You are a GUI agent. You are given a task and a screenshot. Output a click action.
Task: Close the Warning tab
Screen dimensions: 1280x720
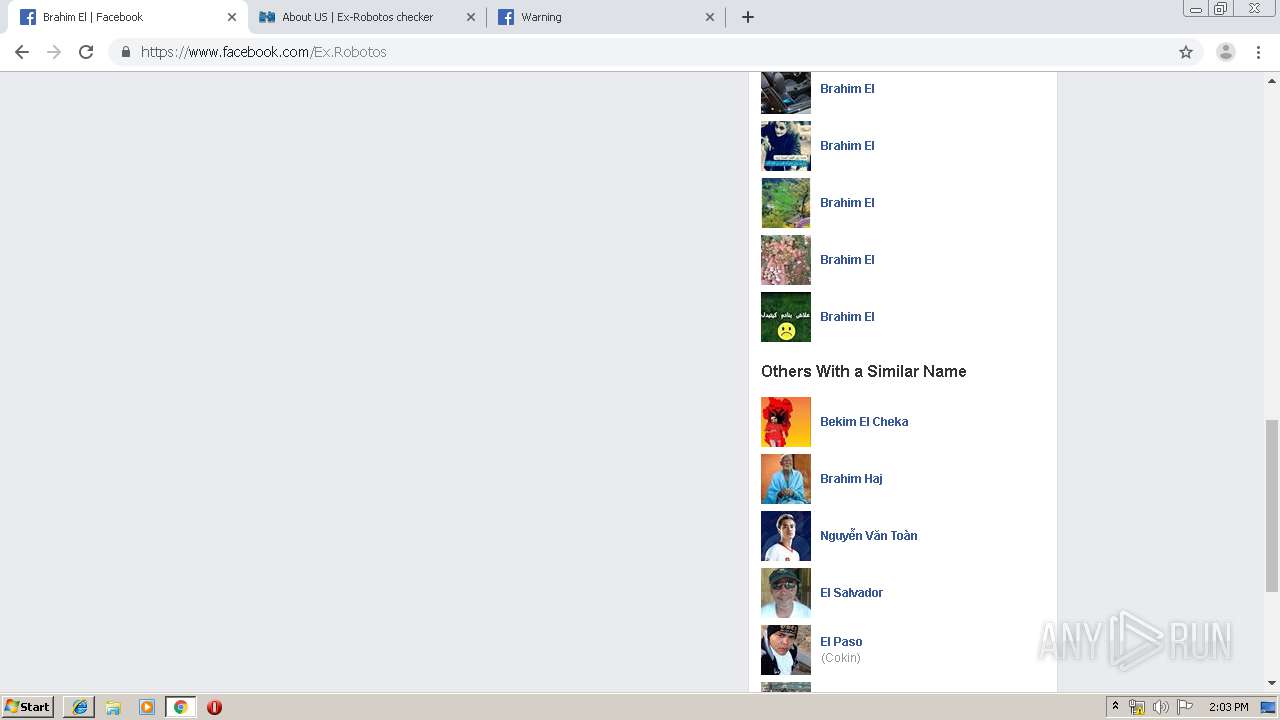(x=710, y=17)
